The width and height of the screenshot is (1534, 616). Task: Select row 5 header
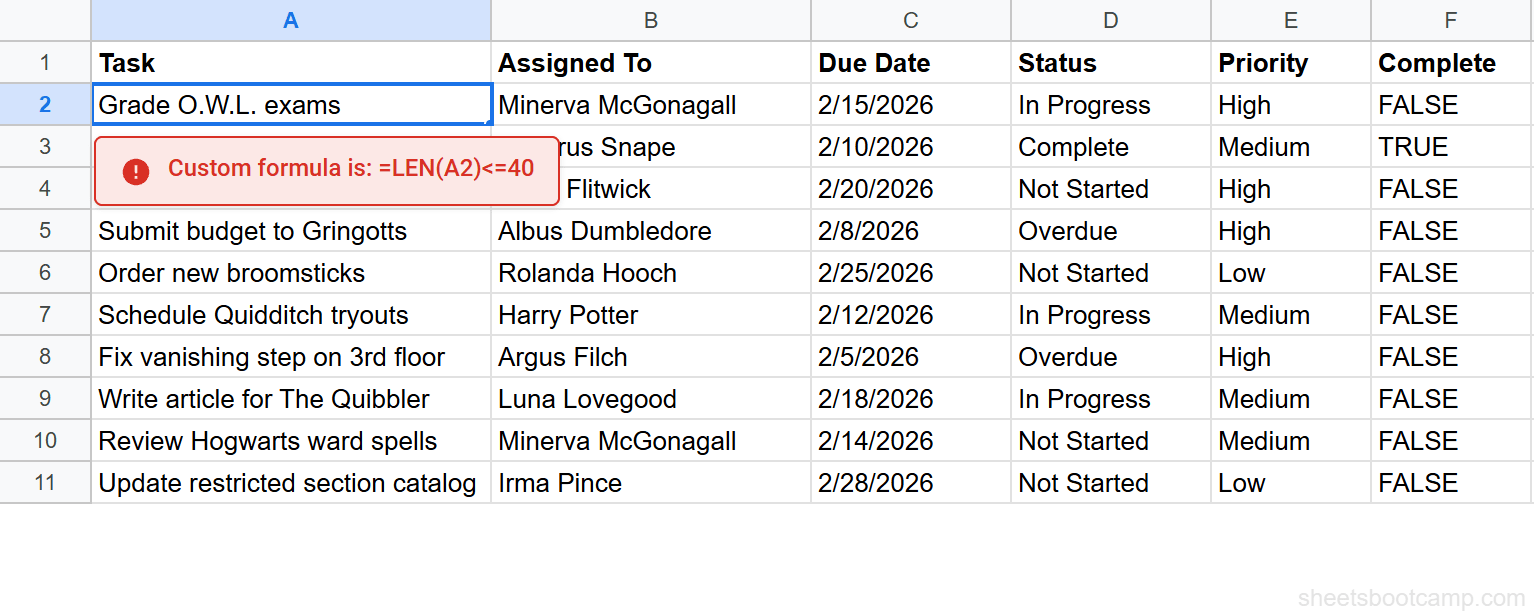(45, 230)
